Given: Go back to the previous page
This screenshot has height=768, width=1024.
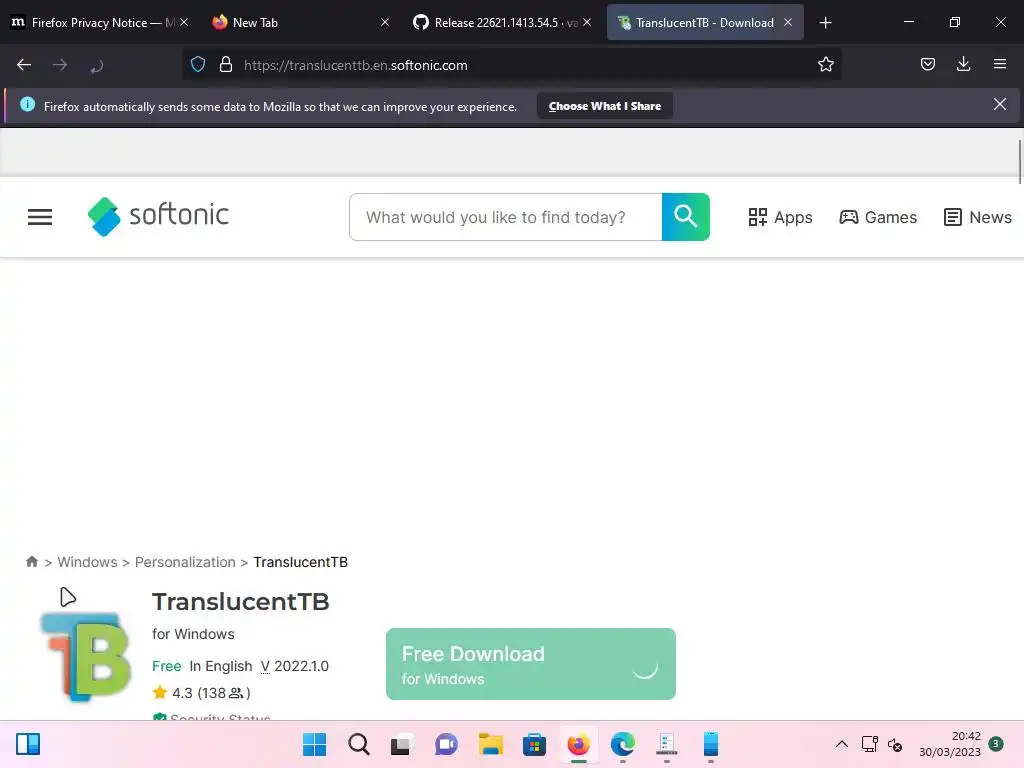Looking at the screenshot, I should [x=24, y=65].
